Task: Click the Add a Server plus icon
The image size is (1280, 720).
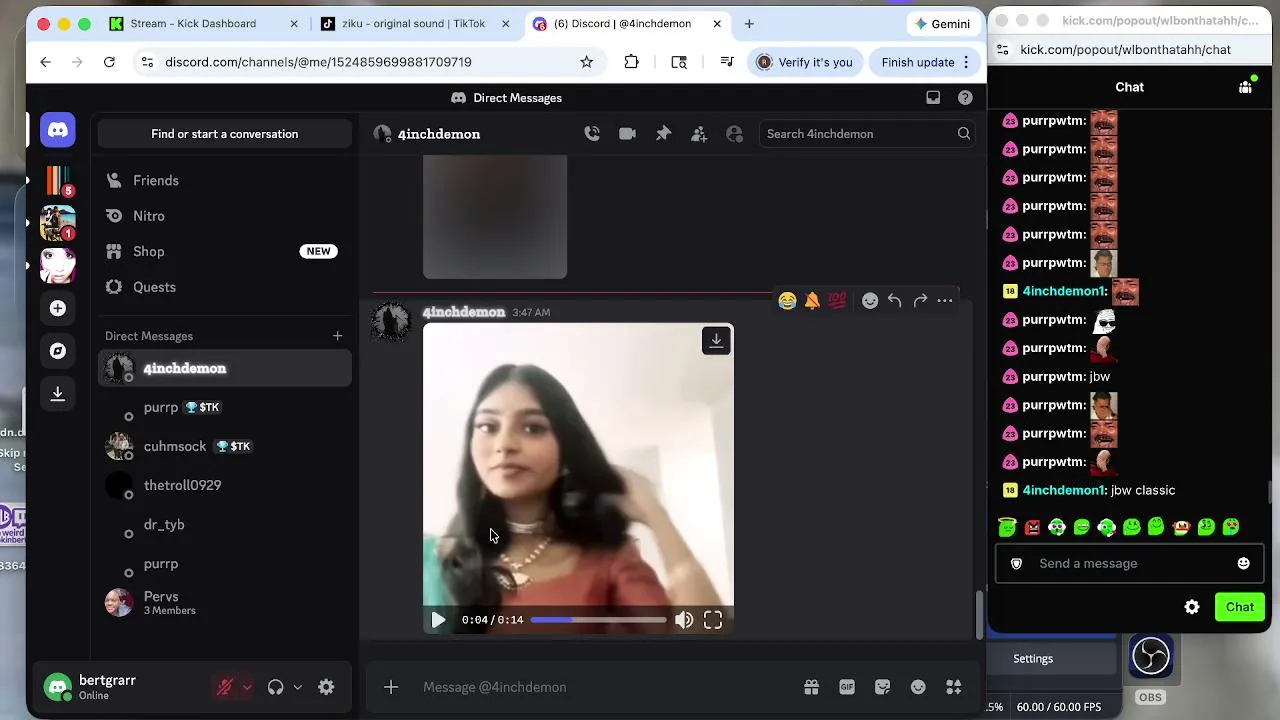Action: (58, 309)
